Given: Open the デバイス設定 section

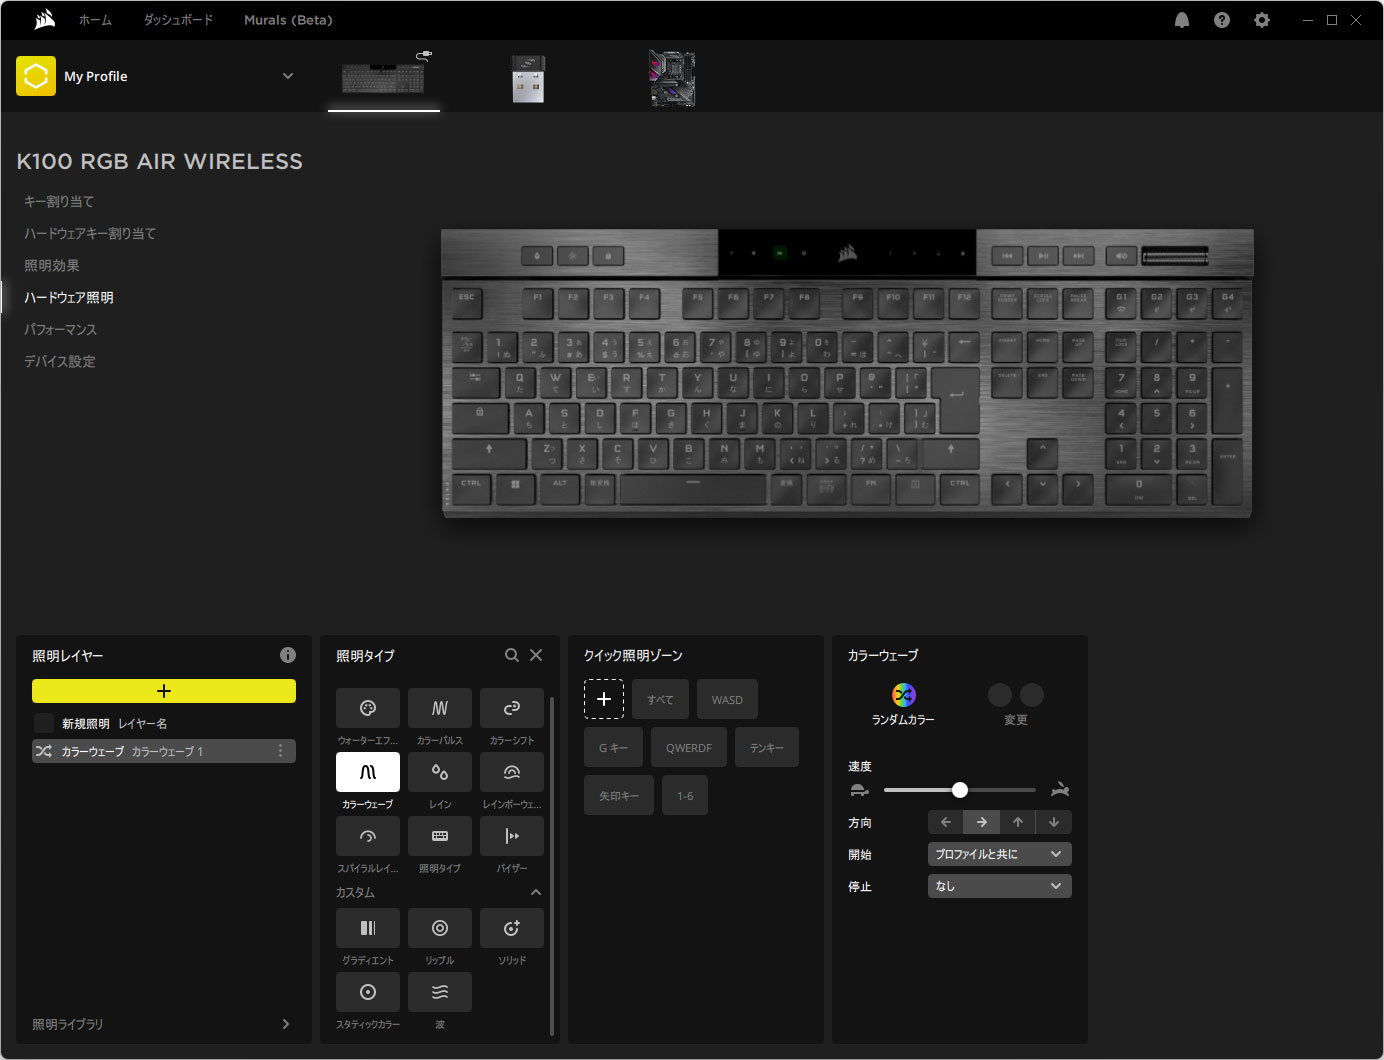Looking at the screenshot, I should coord(60,361).
